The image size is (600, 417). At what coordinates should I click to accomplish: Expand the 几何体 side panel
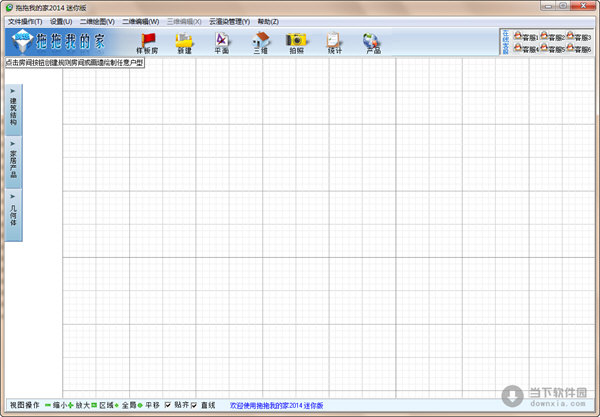pyautogui.click(x=13, y=215)
